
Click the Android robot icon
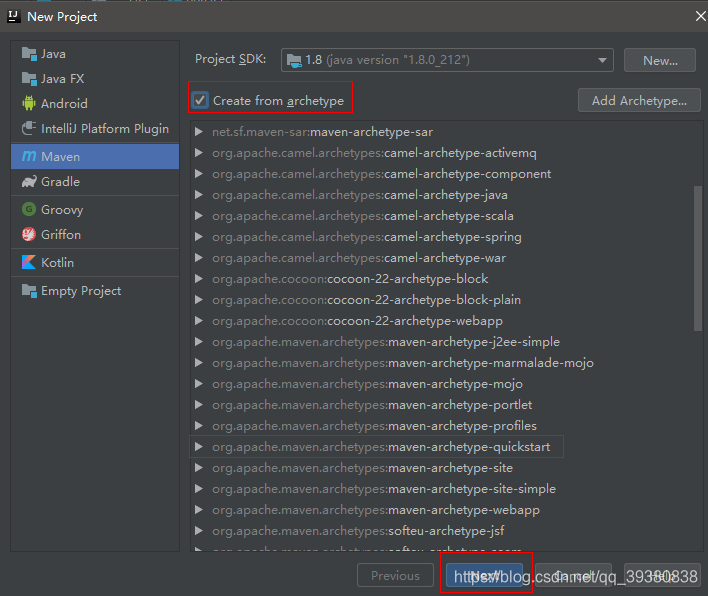pos(29,103)
